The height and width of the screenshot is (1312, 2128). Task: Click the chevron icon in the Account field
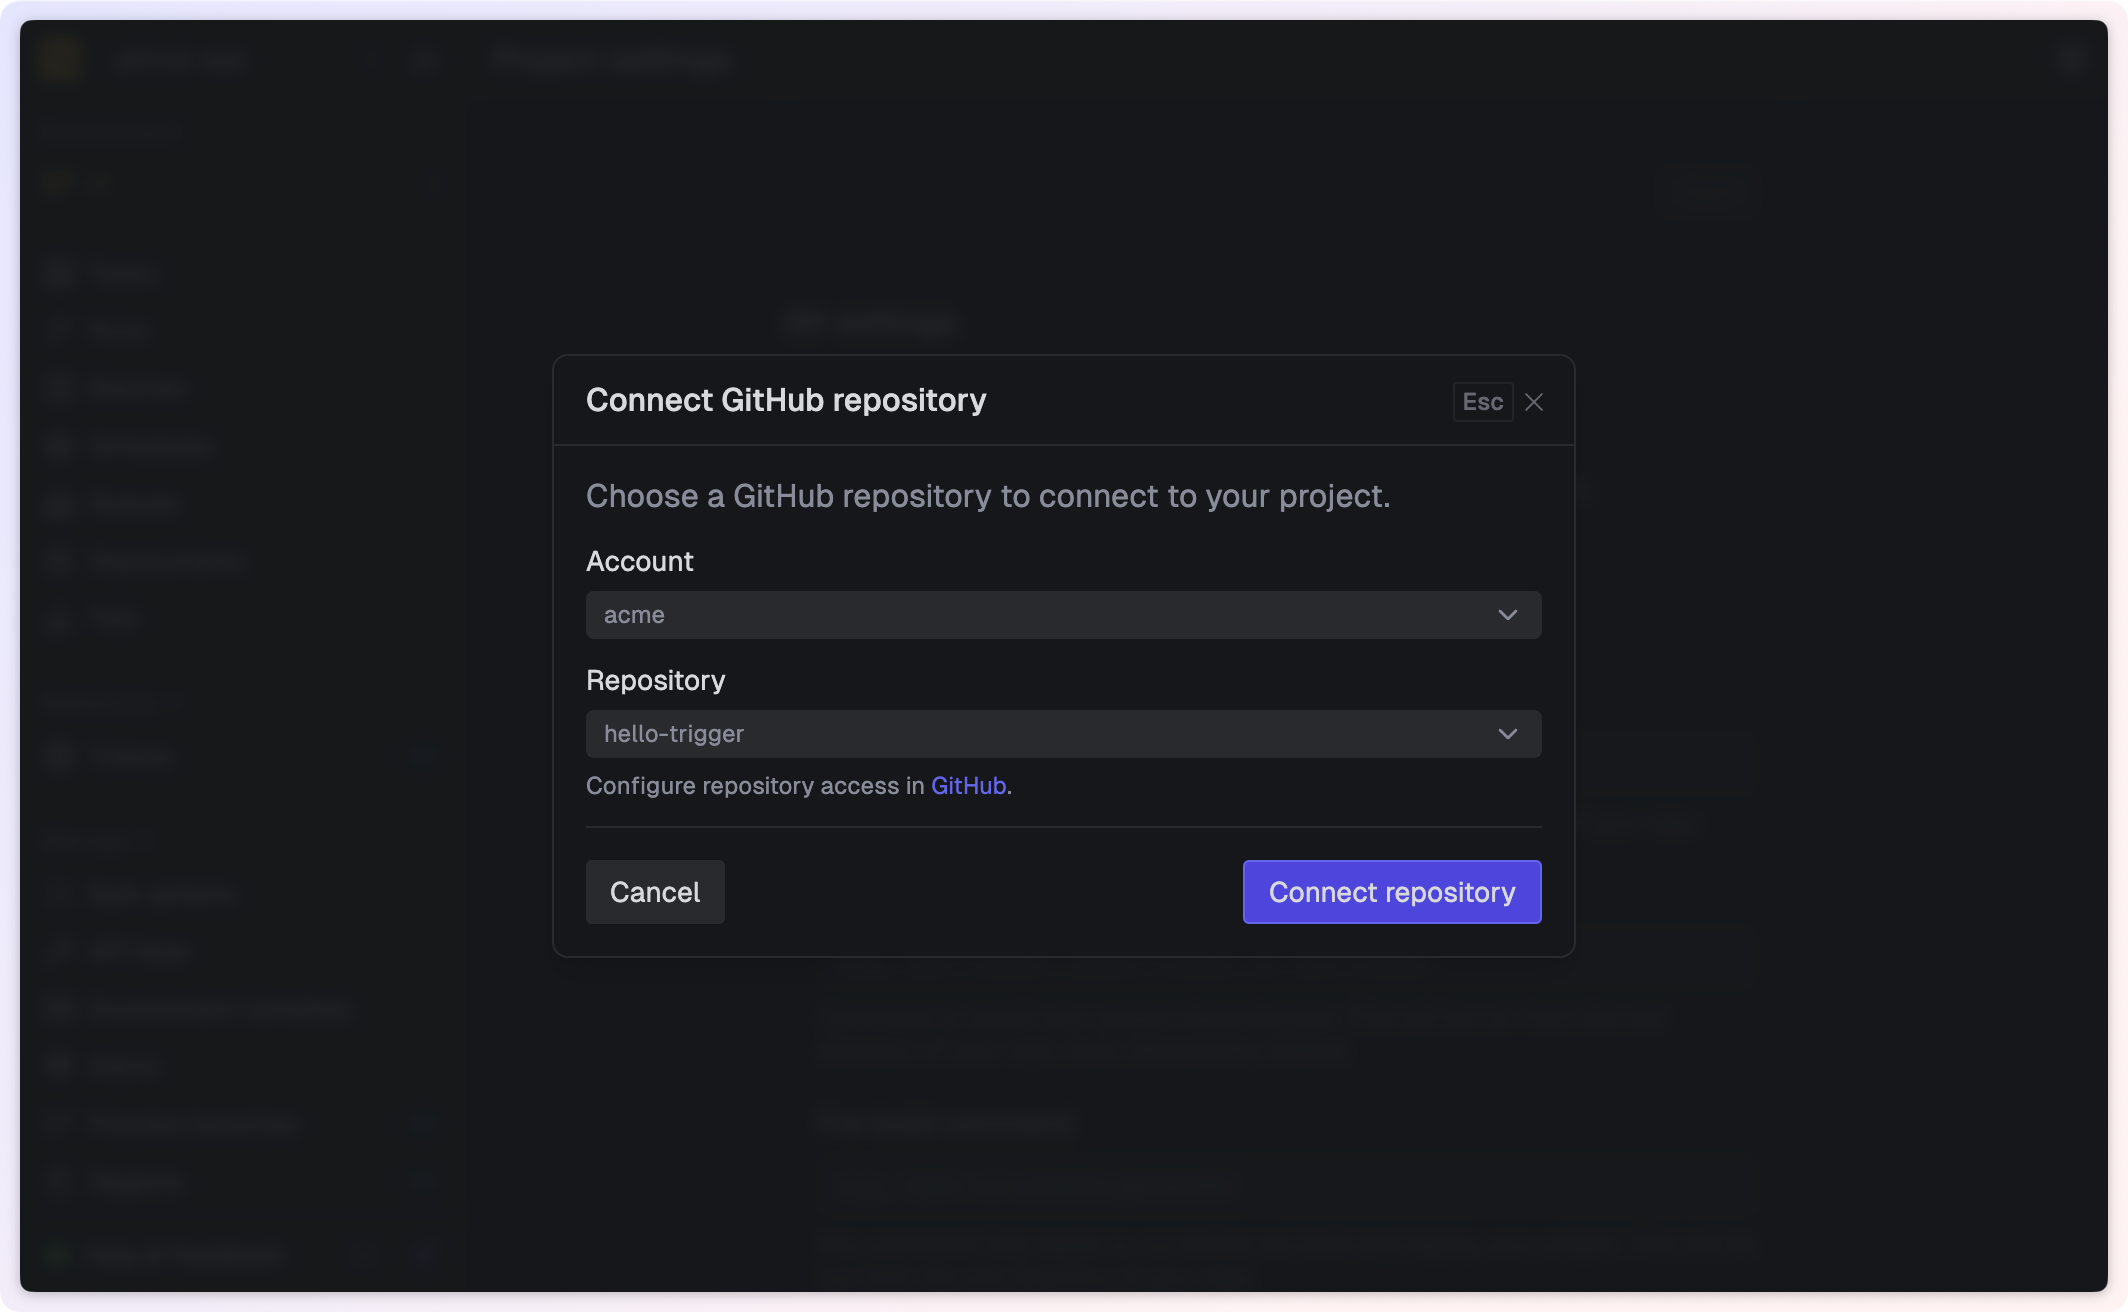coord(1507,615)
